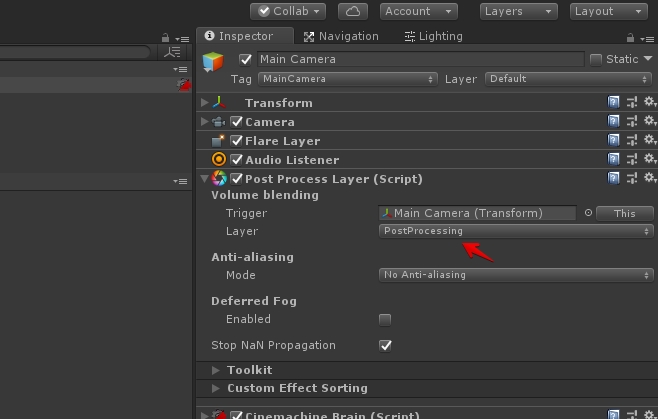
Task: Open Post Process Layer help icon
Action: 613,178
